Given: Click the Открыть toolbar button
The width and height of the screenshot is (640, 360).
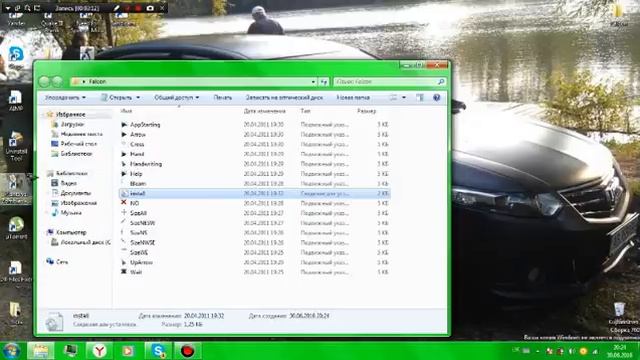Looking at the screenshot, I should click(x=117, y=98).
